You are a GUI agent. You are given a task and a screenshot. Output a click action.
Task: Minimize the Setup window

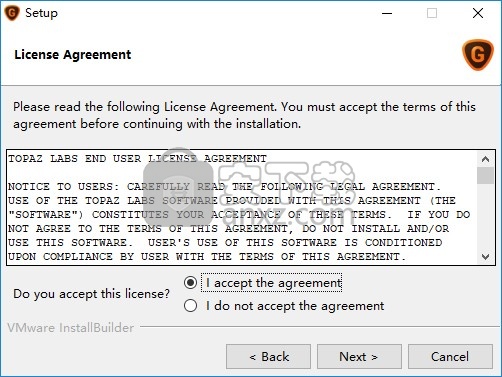[x=387, y=13]
